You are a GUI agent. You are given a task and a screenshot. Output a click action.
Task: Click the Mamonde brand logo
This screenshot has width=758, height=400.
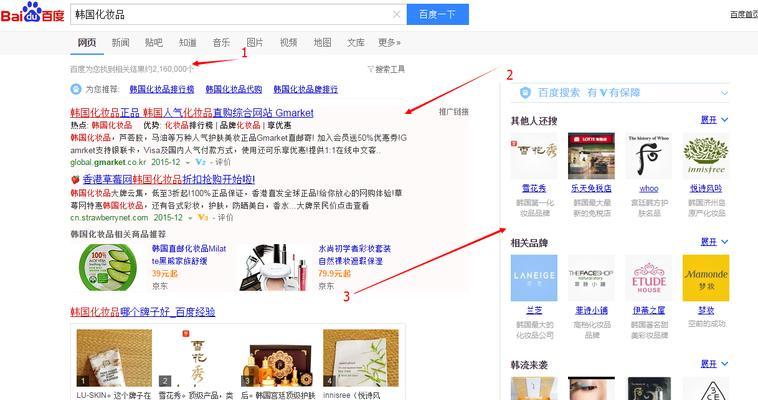[706, 278]
